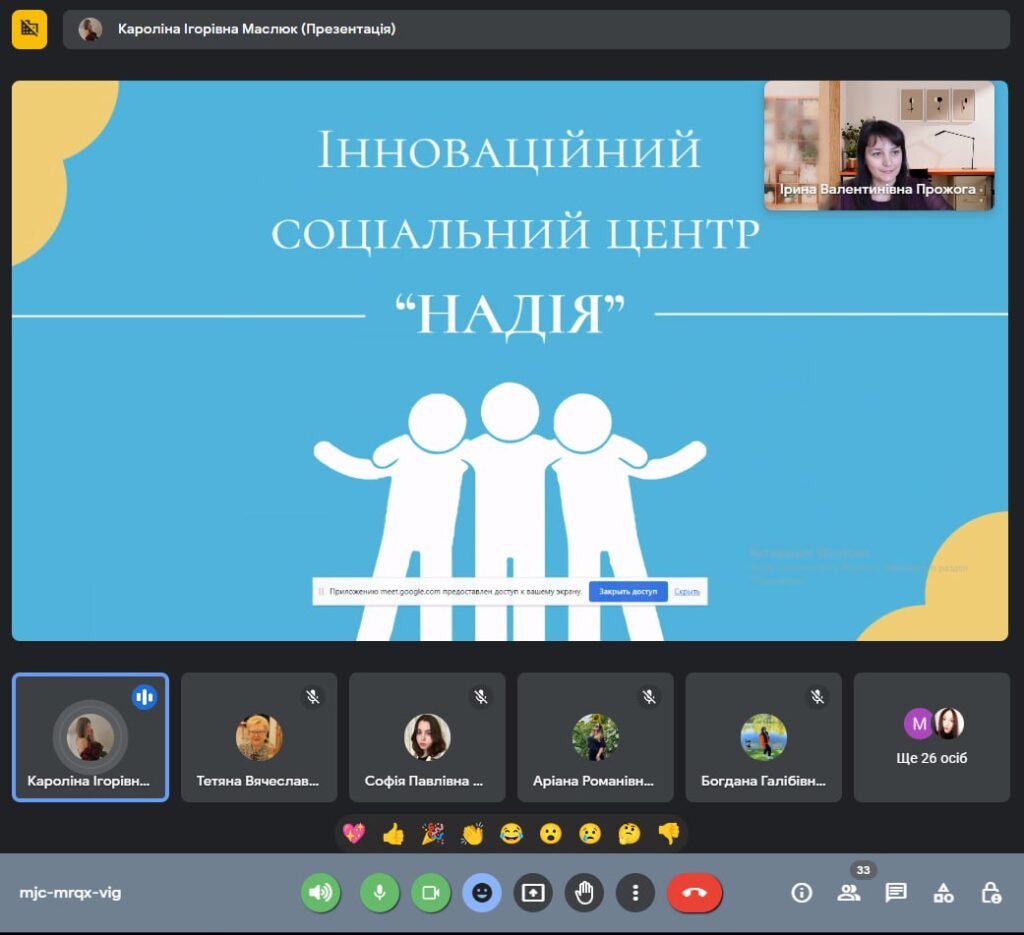Click the yellow icon beside presenter name
Screen dimensions: 1024x935
[x=30, y=29]
